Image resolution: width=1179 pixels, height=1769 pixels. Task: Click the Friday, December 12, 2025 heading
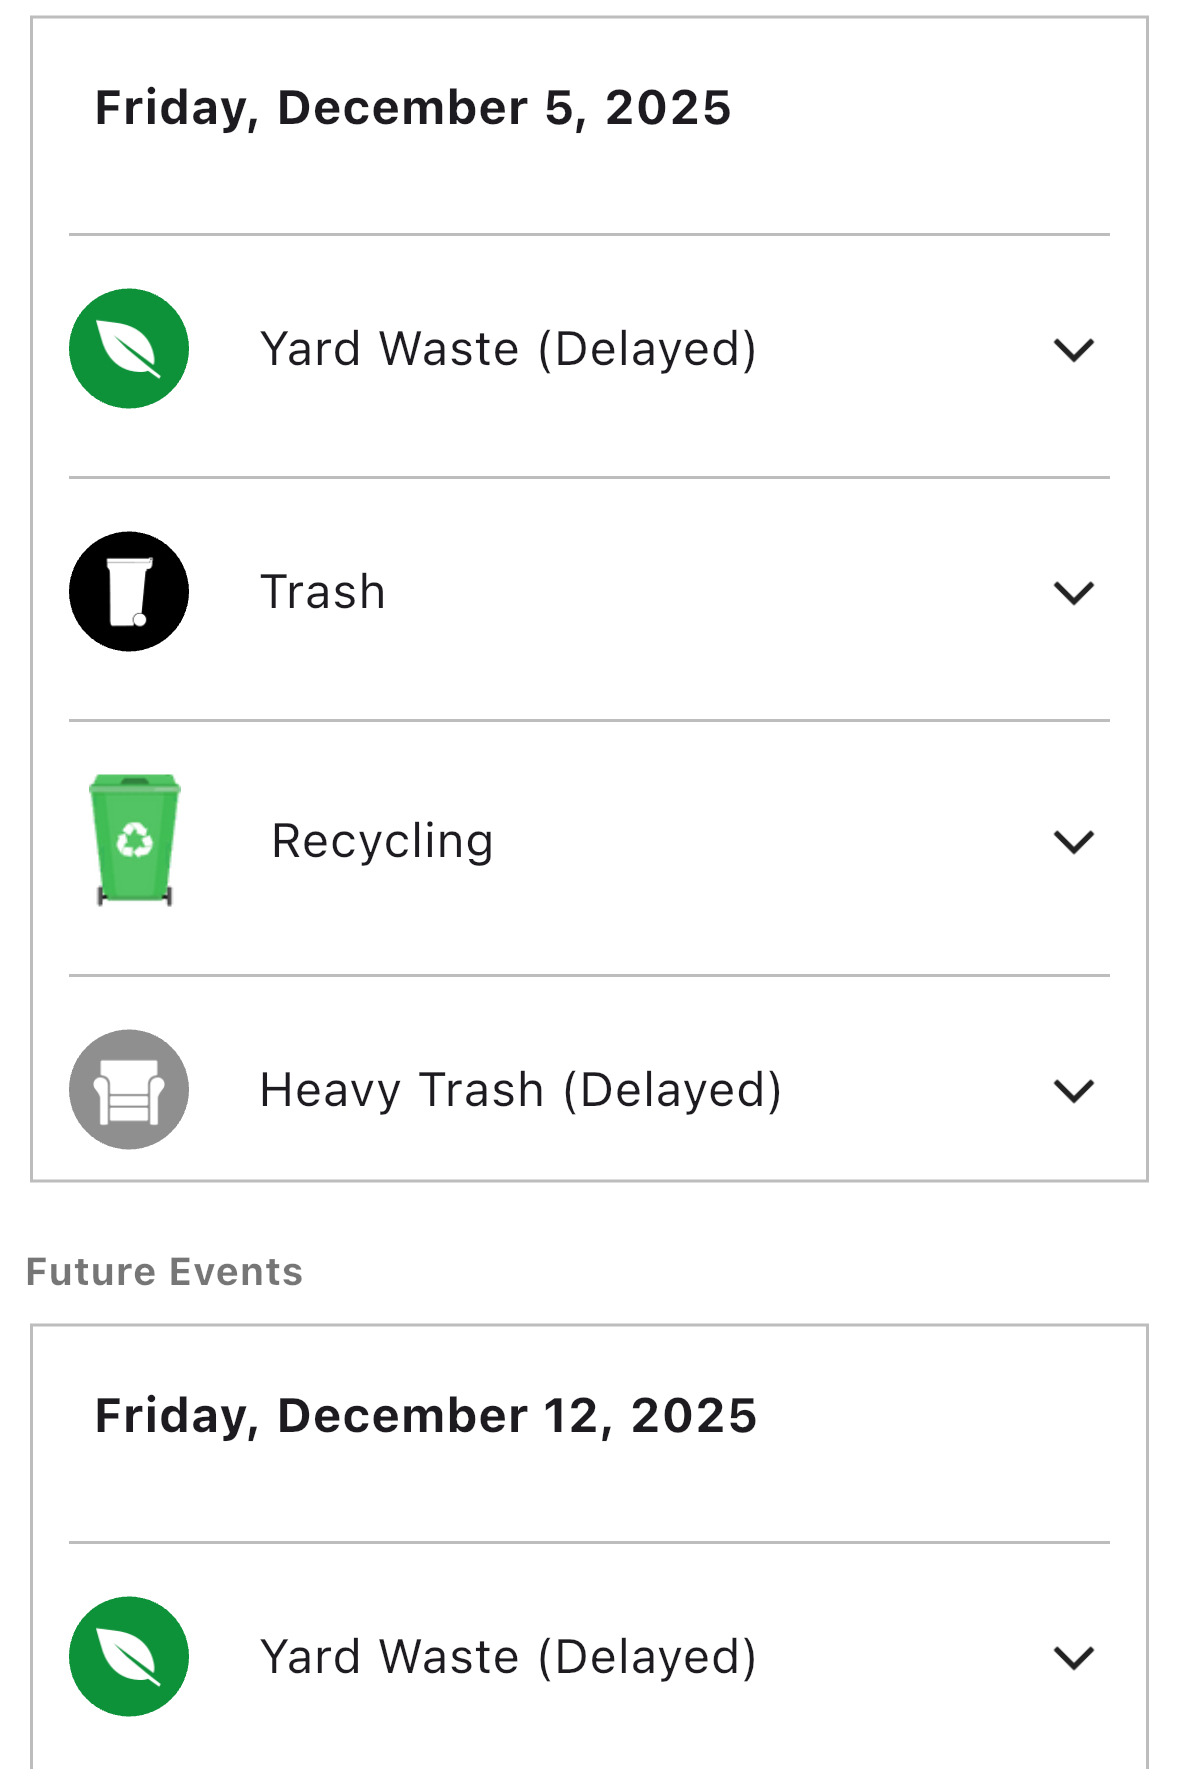(x=426, y=1416)
